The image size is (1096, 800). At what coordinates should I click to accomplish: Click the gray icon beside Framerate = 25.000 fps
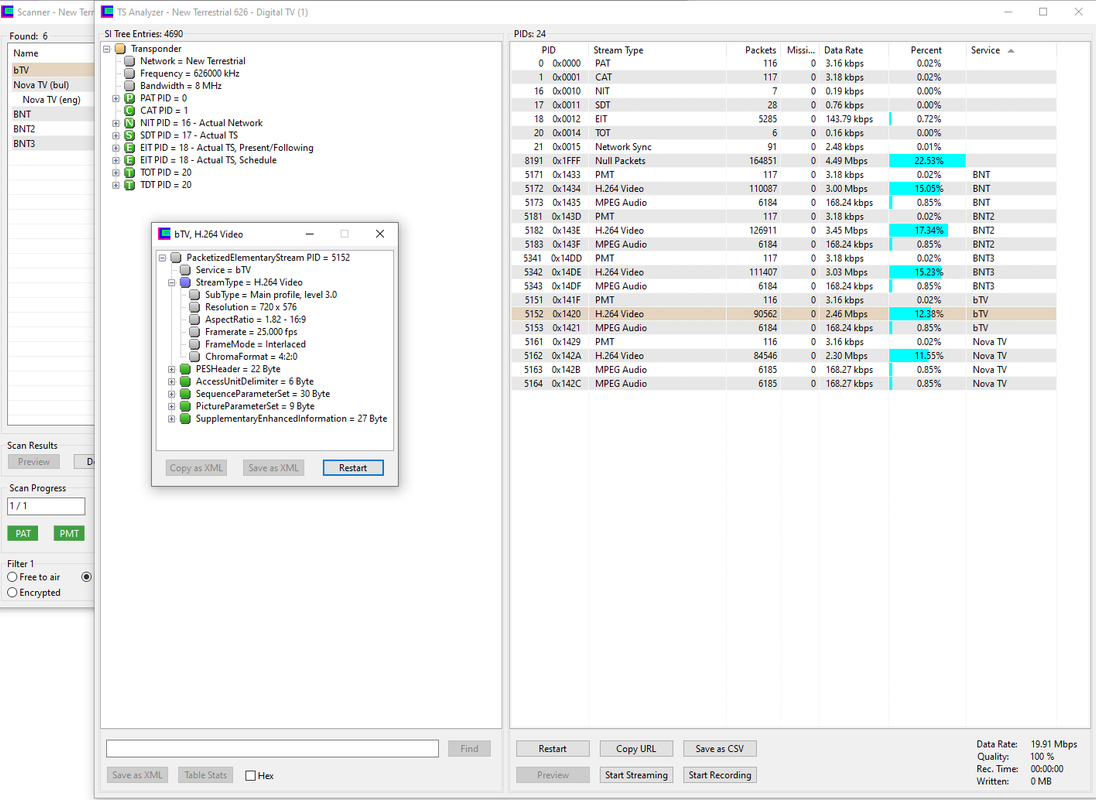point(194,332)
